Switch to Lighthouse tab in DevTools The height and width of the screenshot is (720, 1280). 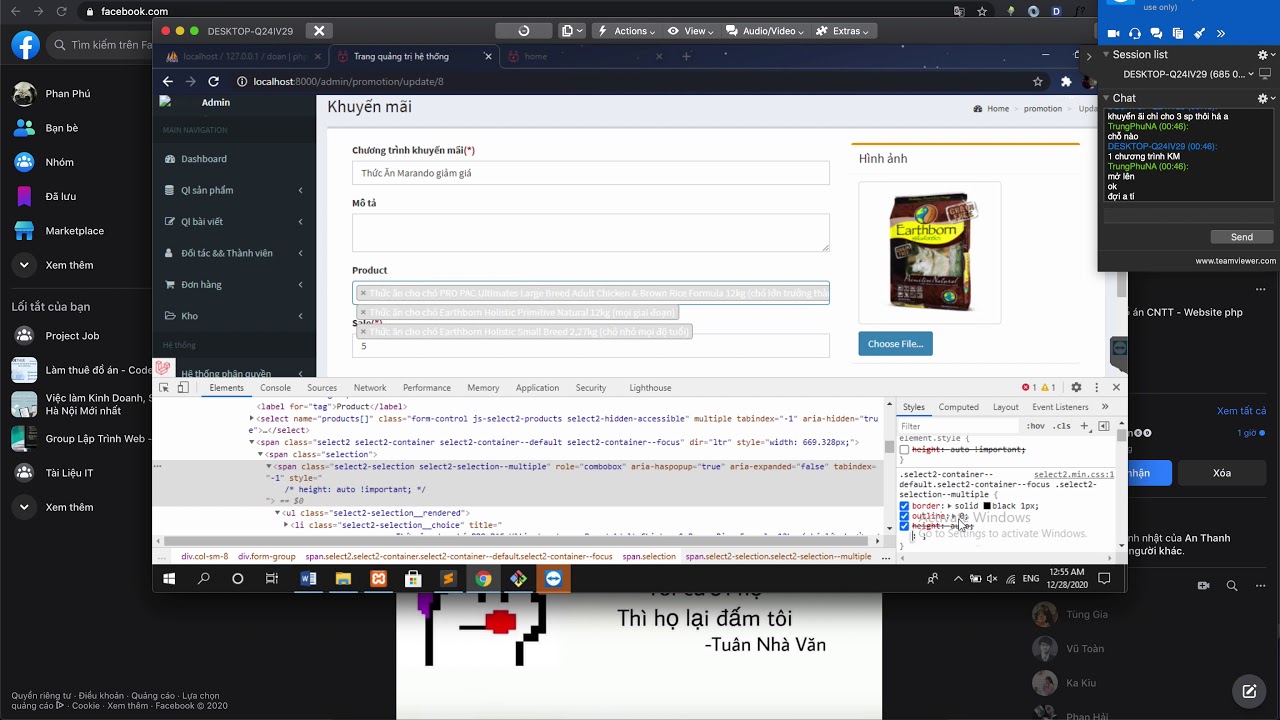pos(650,388)
